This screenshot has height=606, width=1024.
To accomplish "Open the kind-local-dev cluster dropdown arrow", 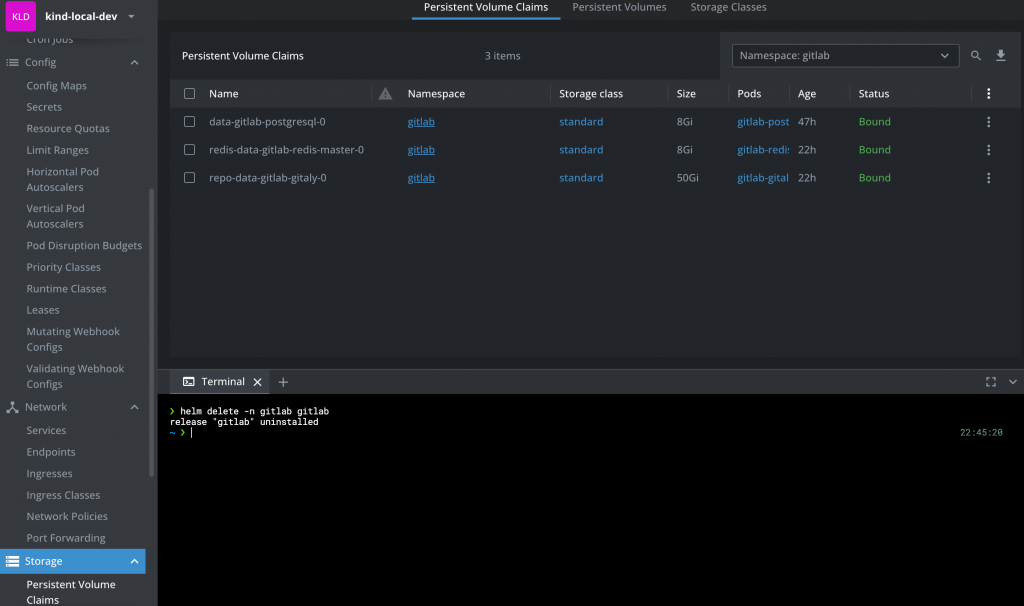I will point(131,16).
